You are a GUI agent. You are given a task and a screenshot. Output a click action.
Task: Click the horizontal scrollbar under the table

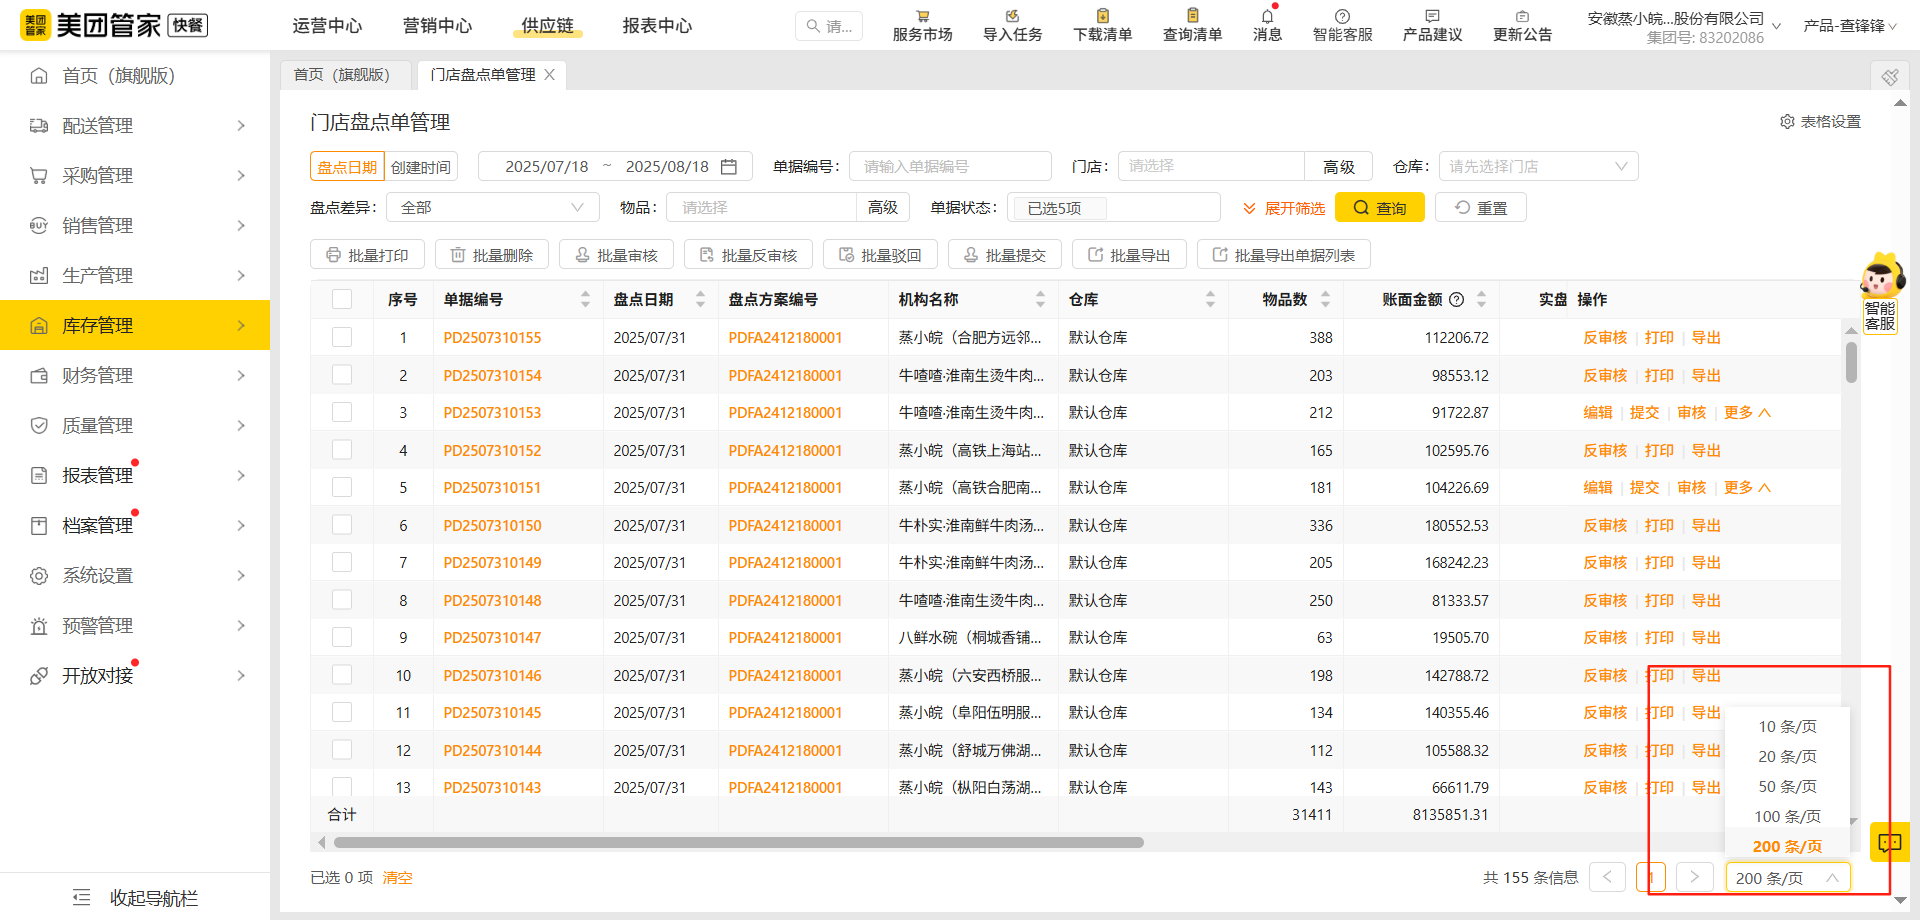pyautogui.click(x=740, y=843)
